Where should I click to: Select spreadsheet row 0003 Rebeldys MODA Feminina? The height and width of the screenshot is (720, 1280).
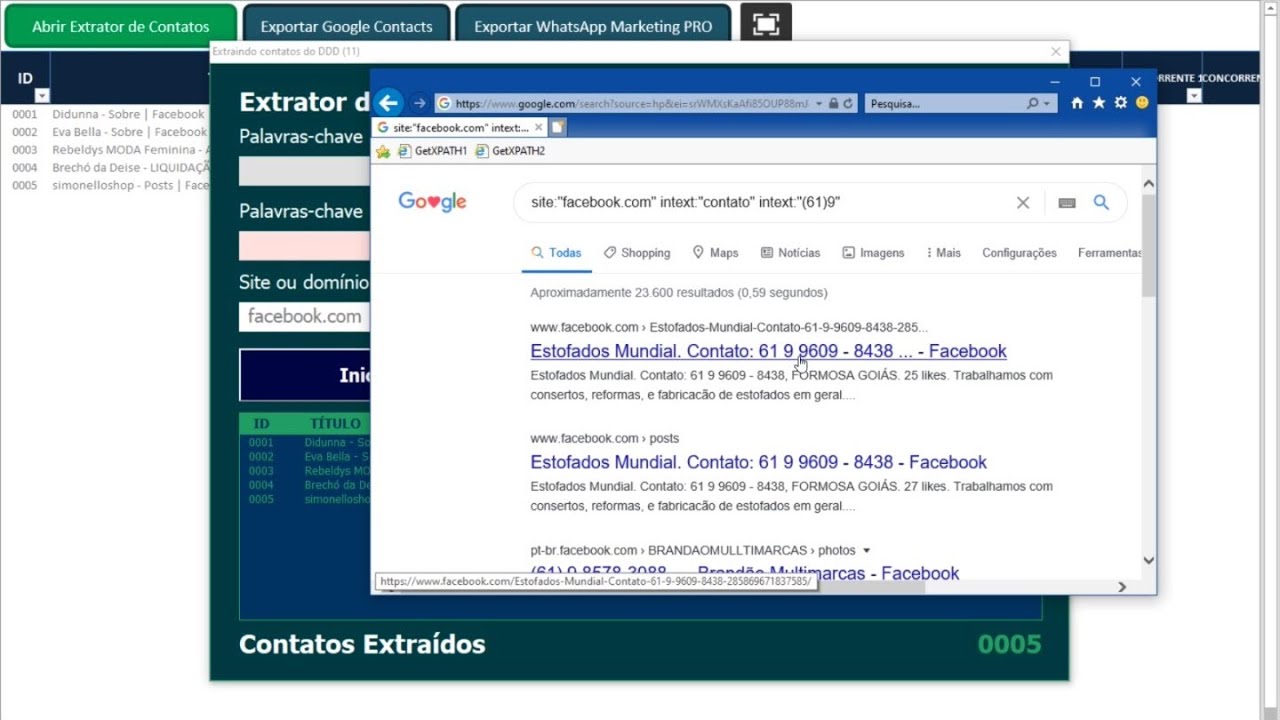pos(108,150)
